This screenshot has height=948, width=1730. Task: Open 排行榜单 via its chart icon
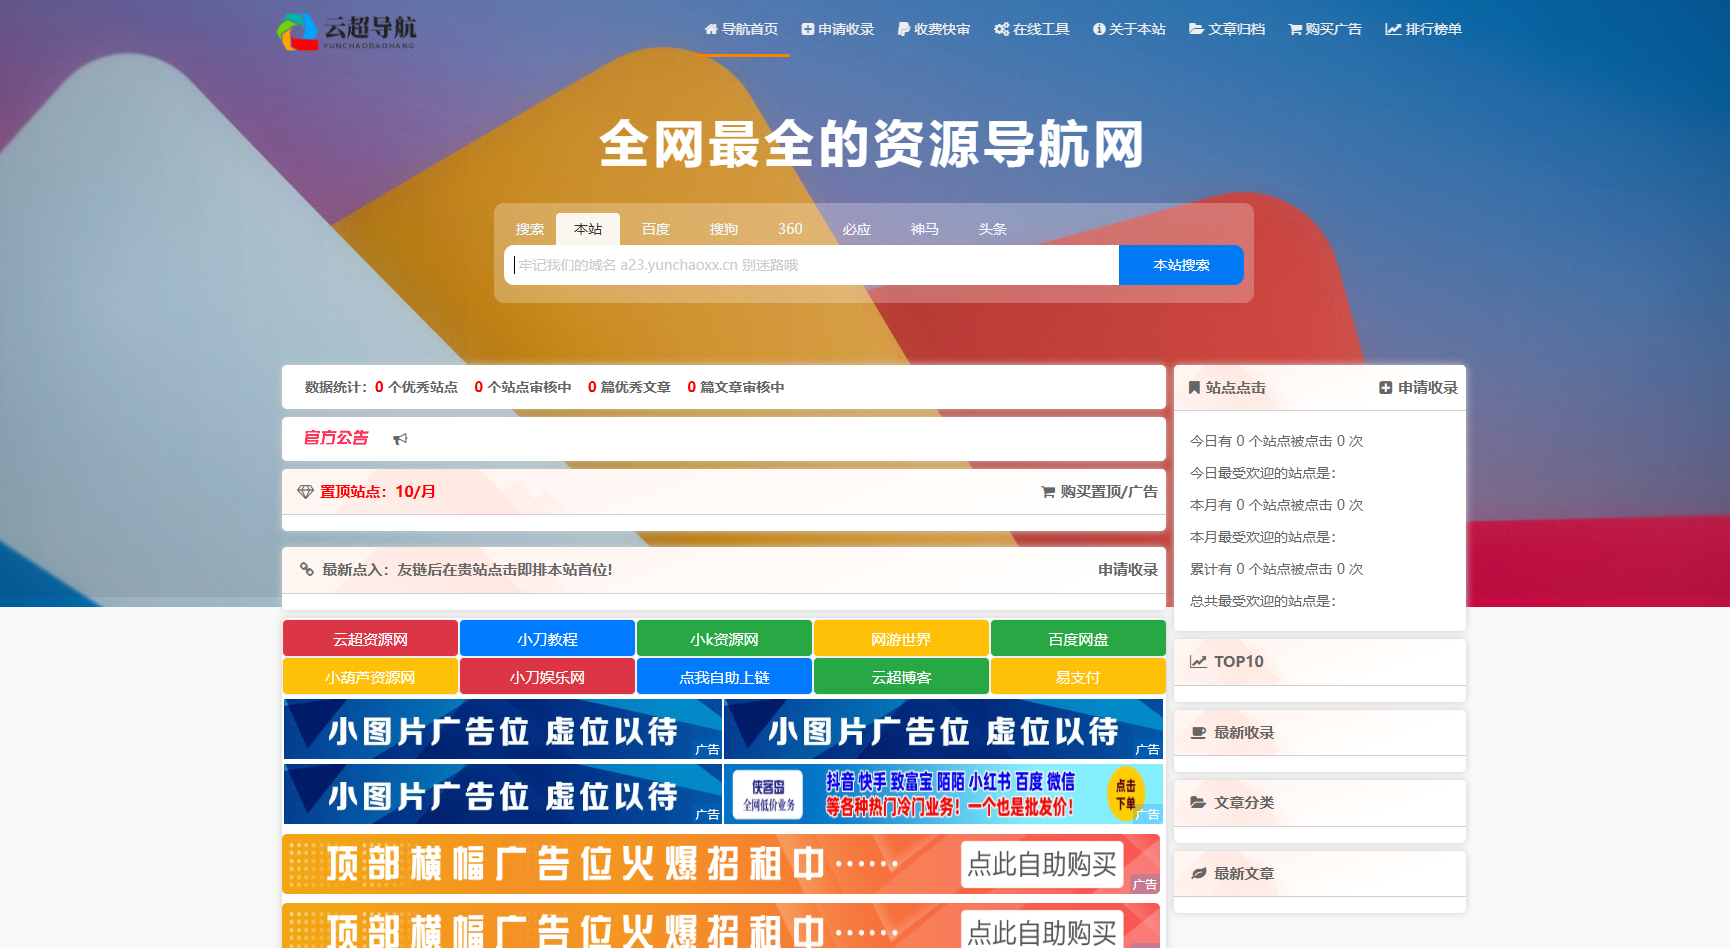1391,29
